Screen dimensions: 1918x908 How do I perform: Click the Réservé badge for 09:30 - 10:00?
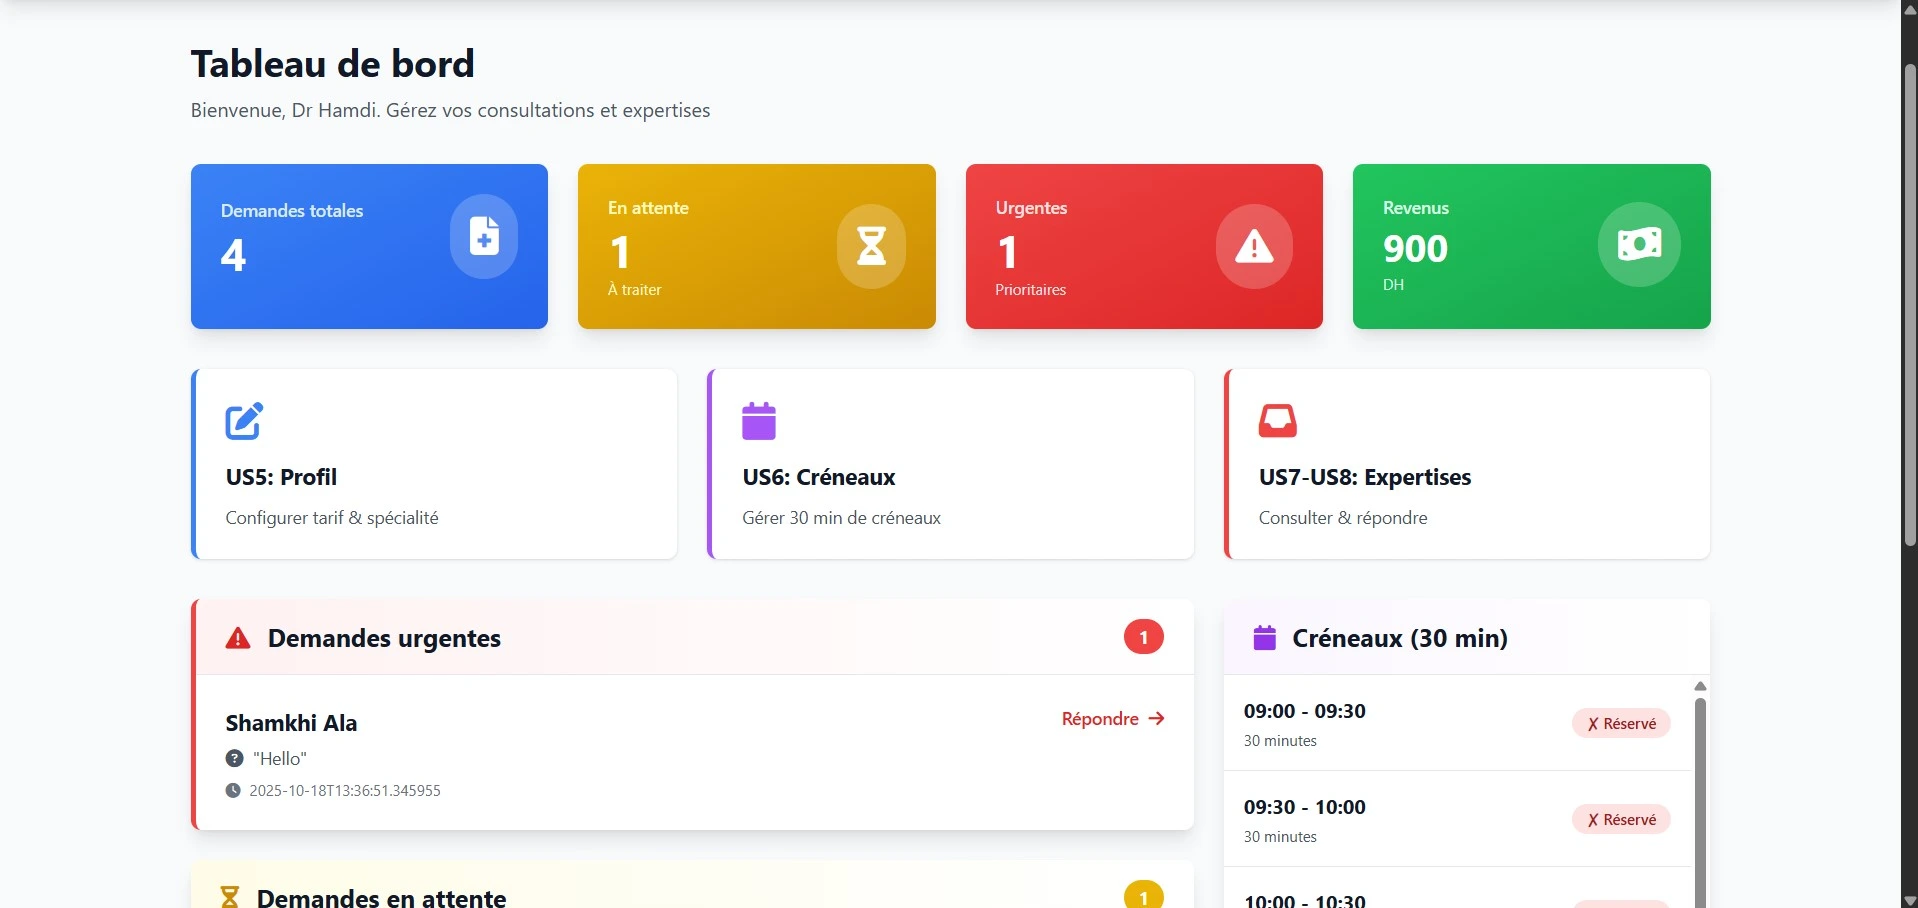[x=1621, y=819]
